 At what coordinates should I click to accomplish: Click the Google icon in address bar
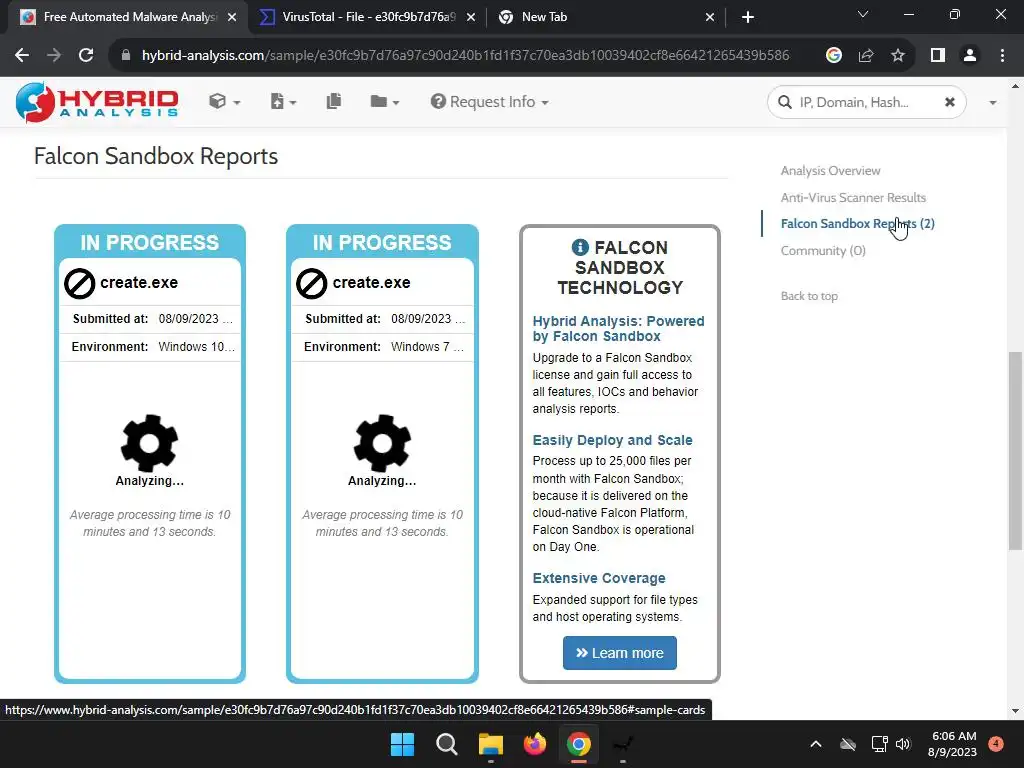click(x=833, y=56)
